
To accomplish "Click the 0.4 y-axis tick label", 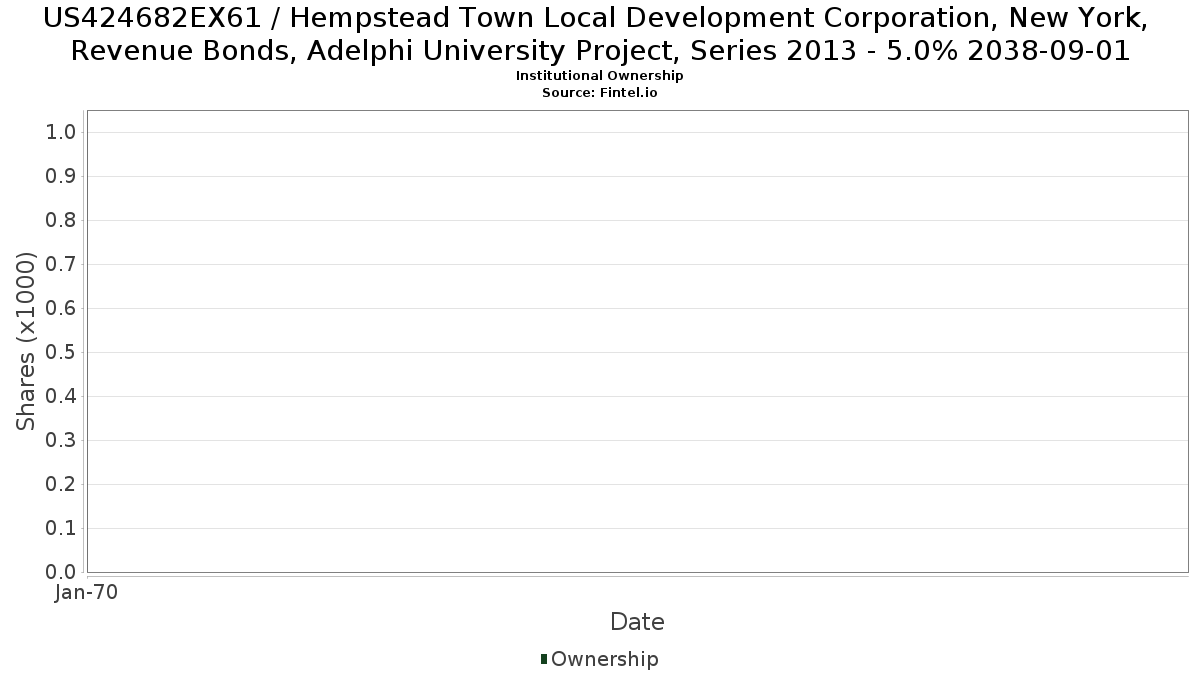I will click(62, 397).
